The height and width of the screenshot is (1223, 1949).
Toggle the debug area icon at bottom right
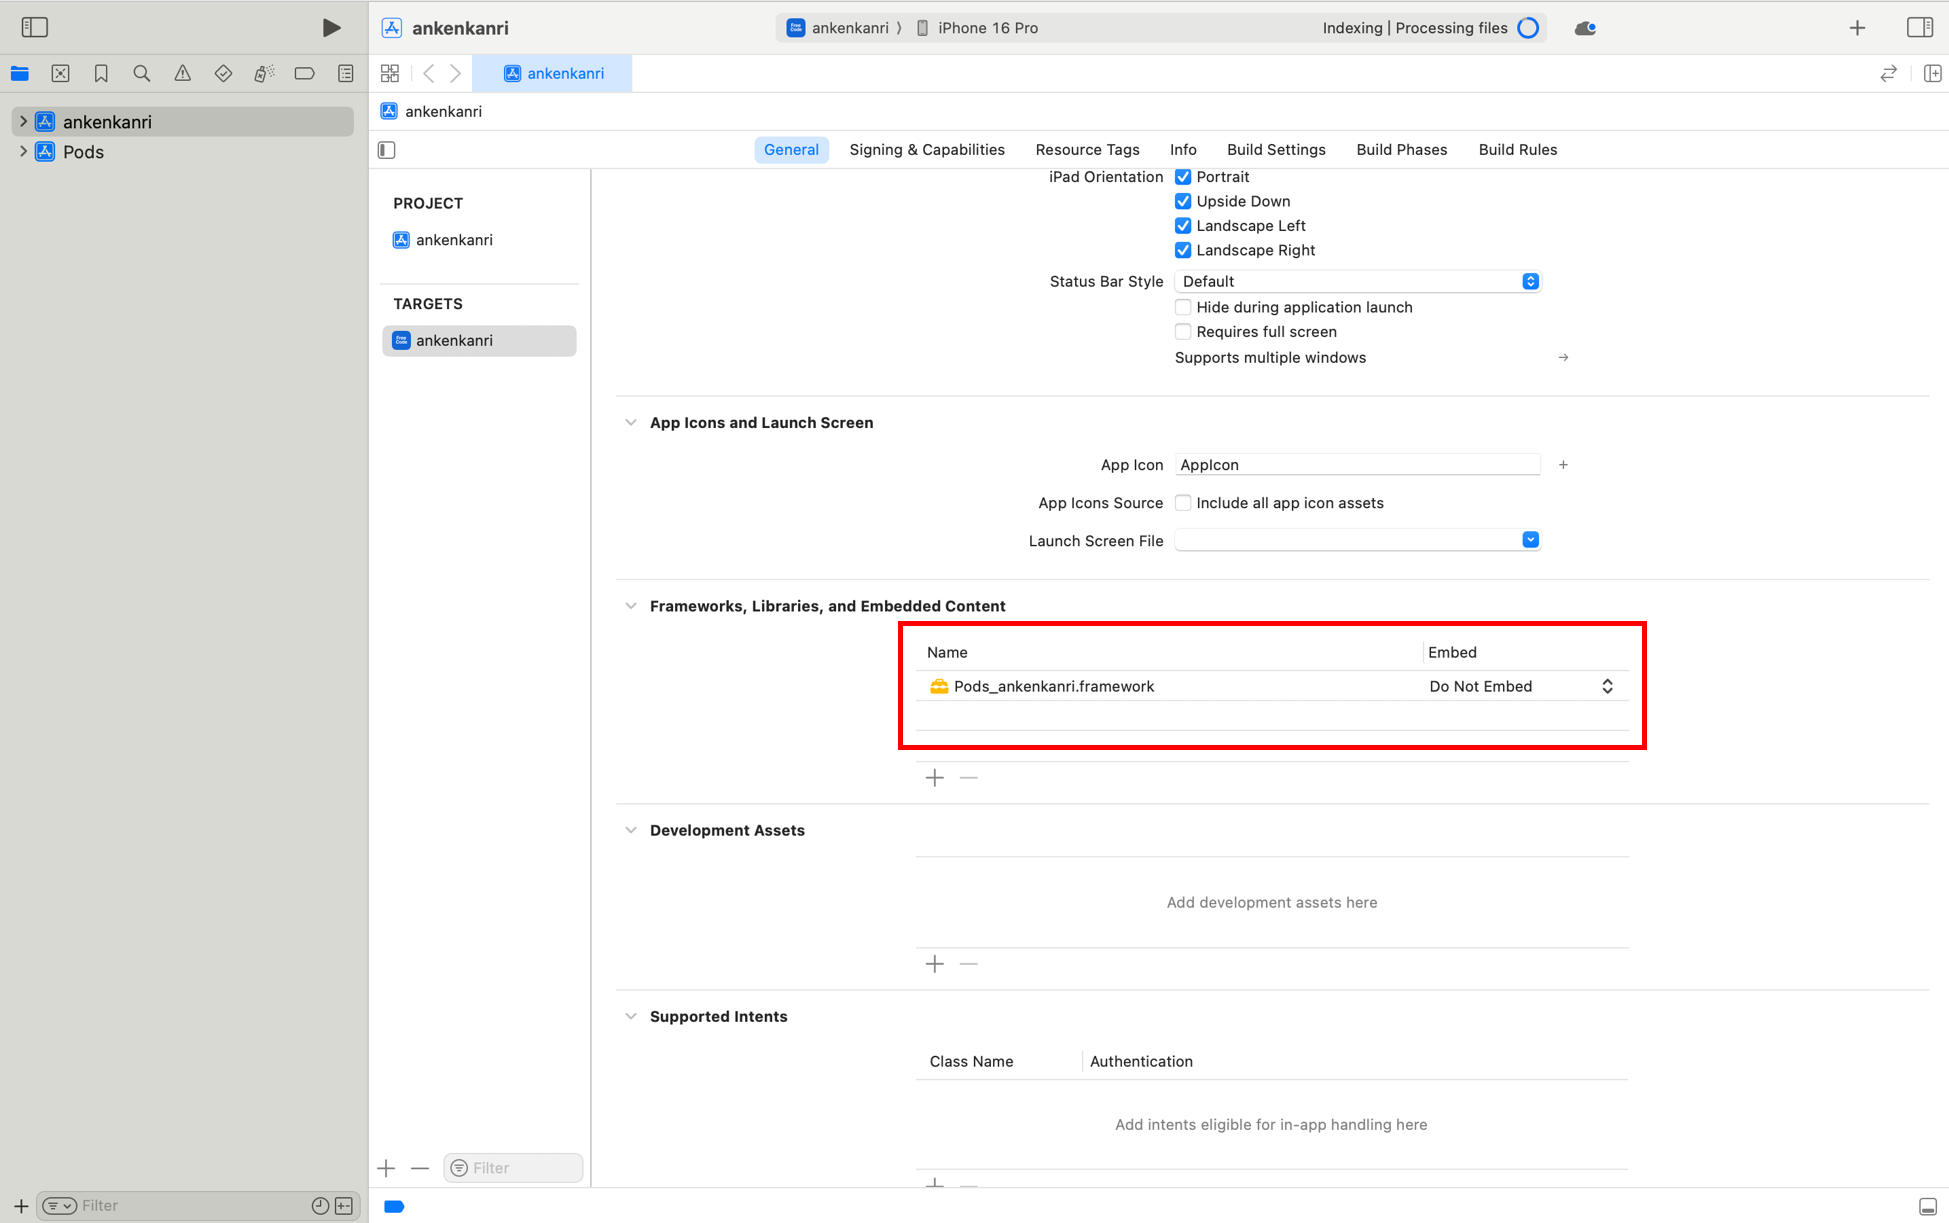pyautogui.click(x=1928, y=1206)
